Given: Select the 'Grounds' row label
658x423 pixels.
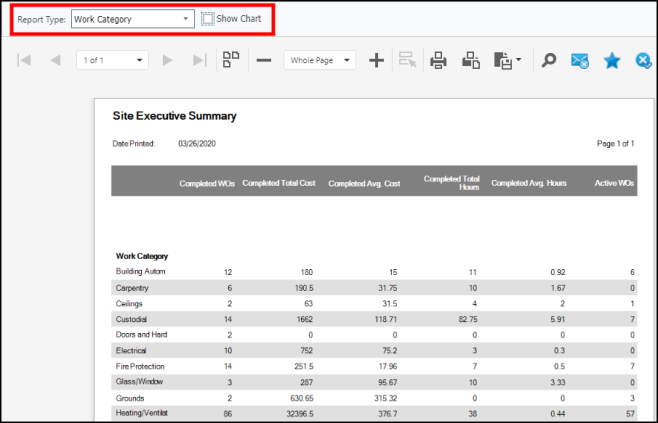Looking at the screenshot, I should pos(130,398).
